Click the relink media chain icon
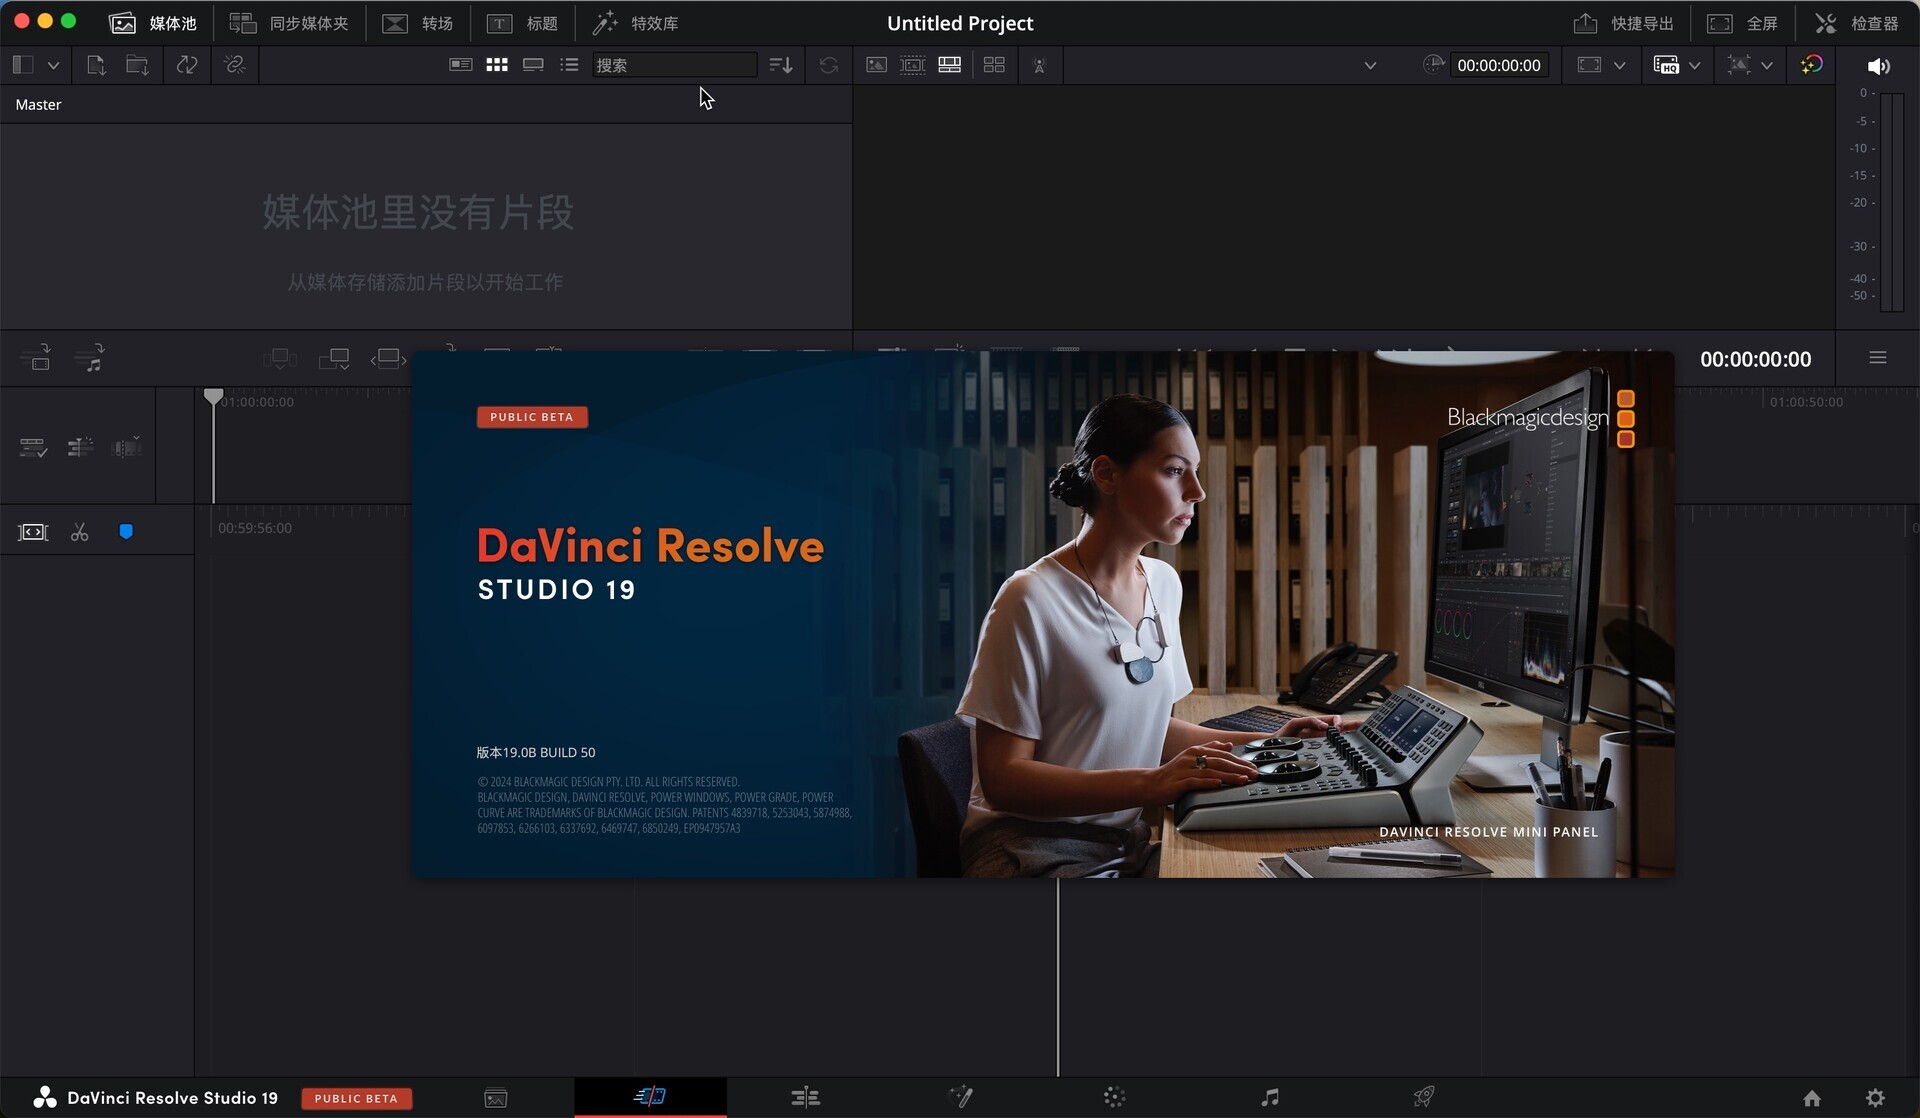 (235, 65)
